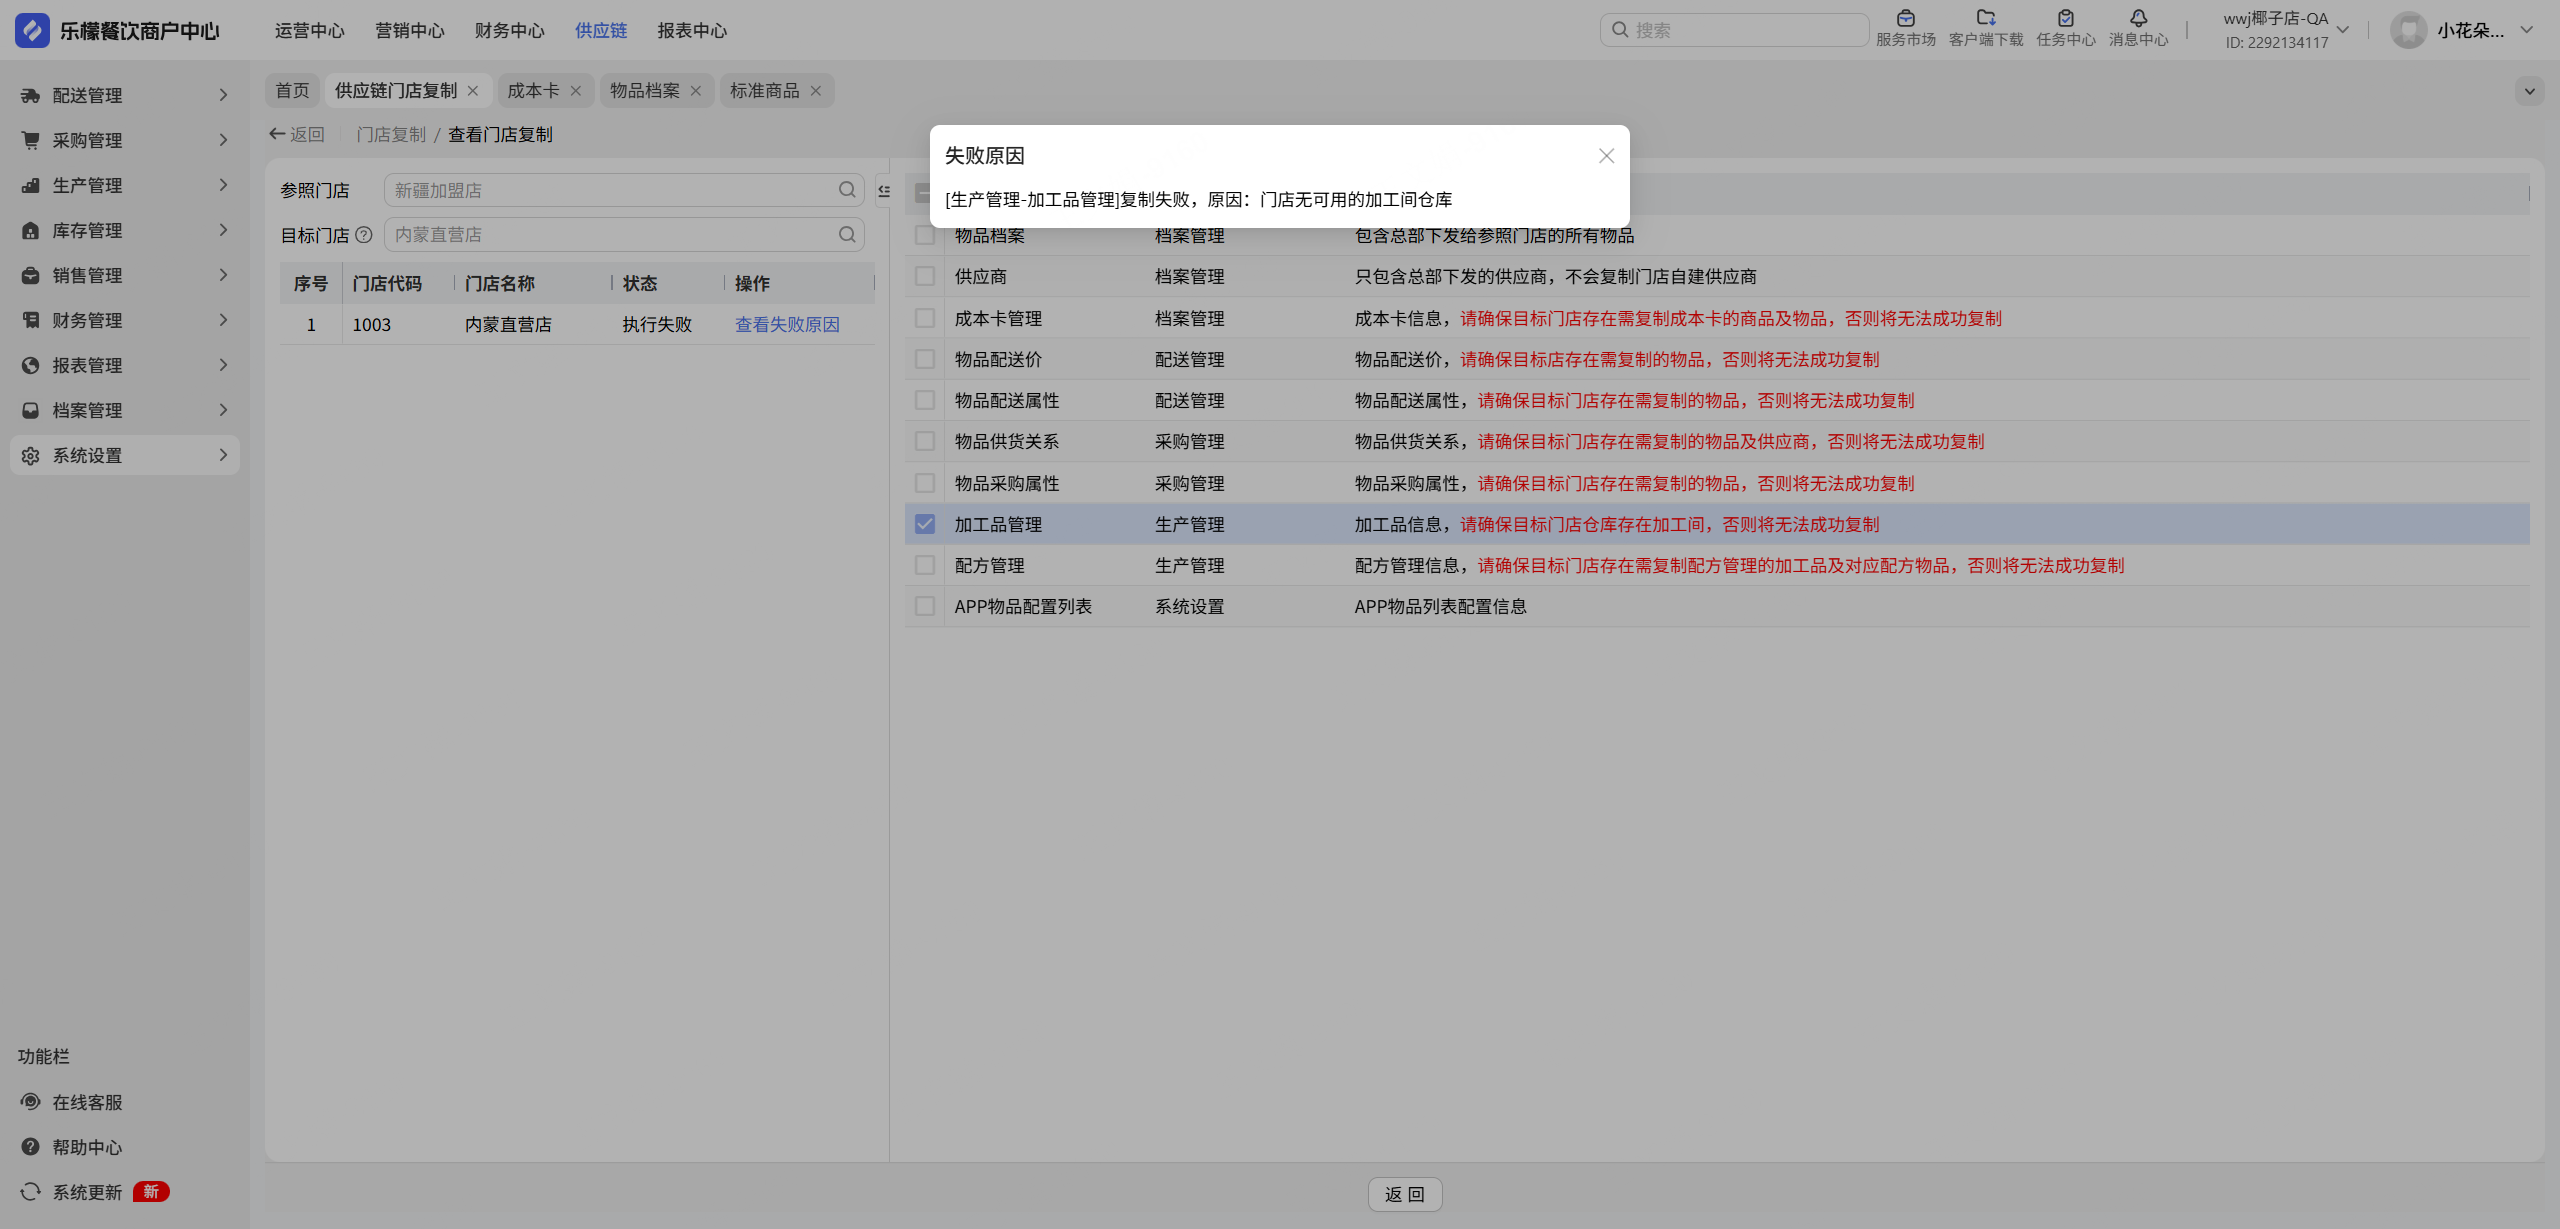Tick the 供应商 row checkbox
2560x1229 pixels.
(x=925, y=277)
